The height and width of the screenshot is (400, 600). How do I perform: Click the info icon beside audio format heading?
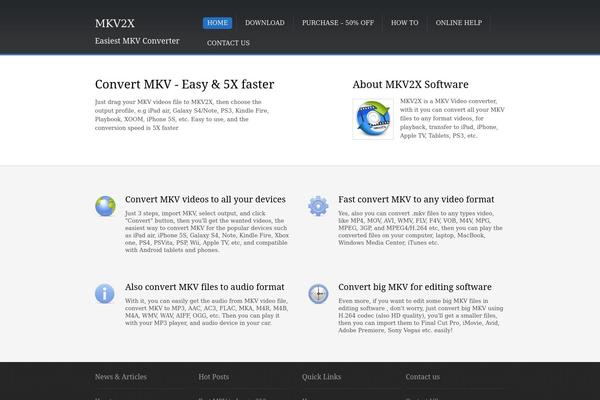pyautogui.click(x=105, y=294)
